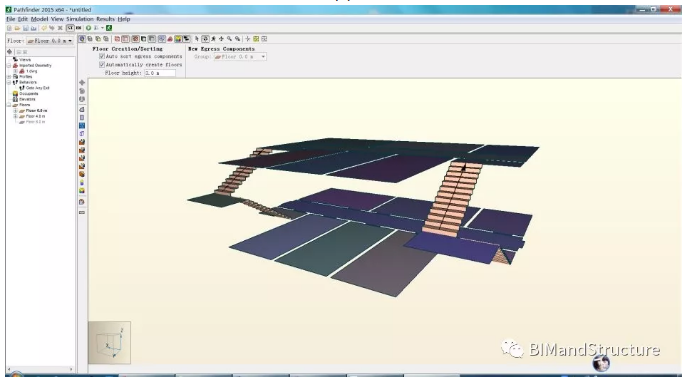Click the bottom flat icon in left toolbar

click(x=82, y=213)
